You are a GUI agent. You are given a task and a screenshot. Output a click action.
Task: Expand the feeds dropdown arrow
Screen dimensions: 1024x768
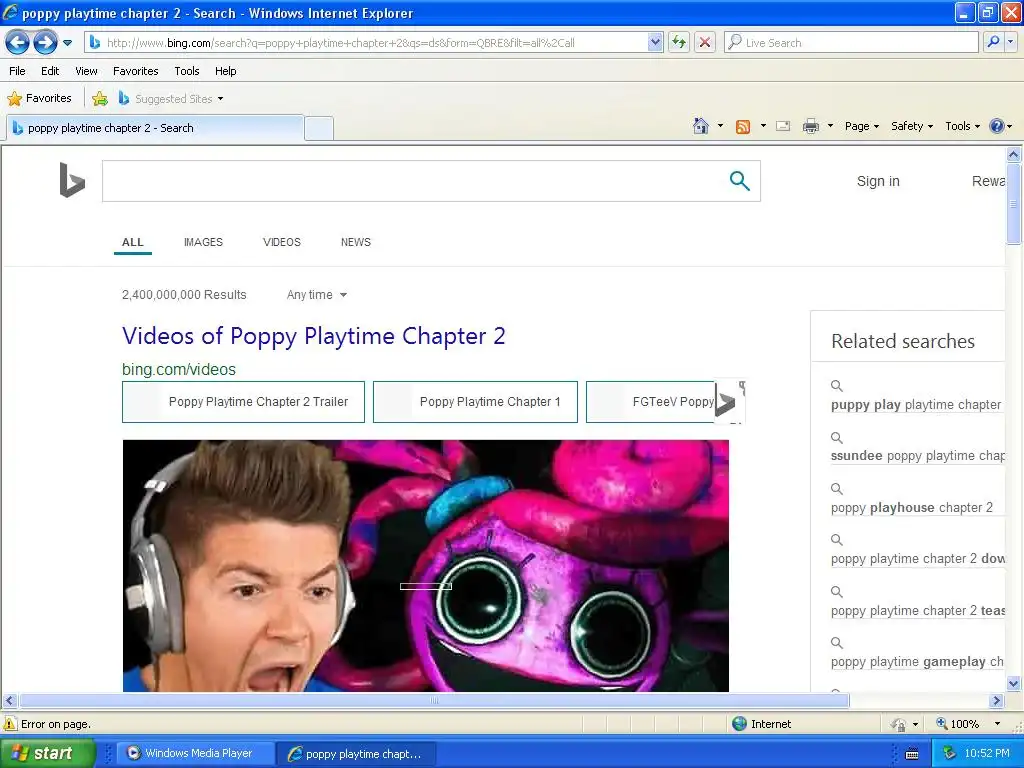pyautogui.click(x=763, y=126)
